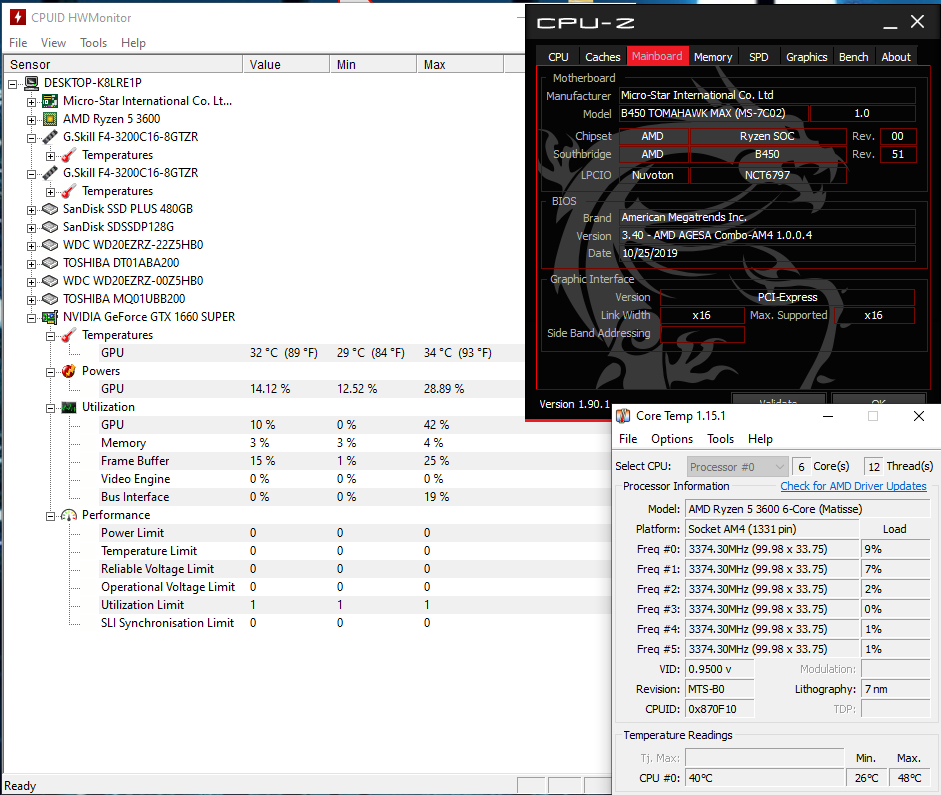The height and width of the screenshot is (795, 941).
Task: Click the thermometer icon under second G.Skill module
Action: pyautogui.click(x=69, y=191)
